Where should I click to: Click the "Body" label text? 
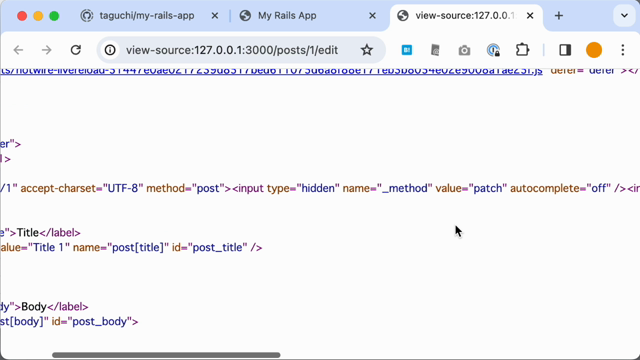tap(34, 307)
